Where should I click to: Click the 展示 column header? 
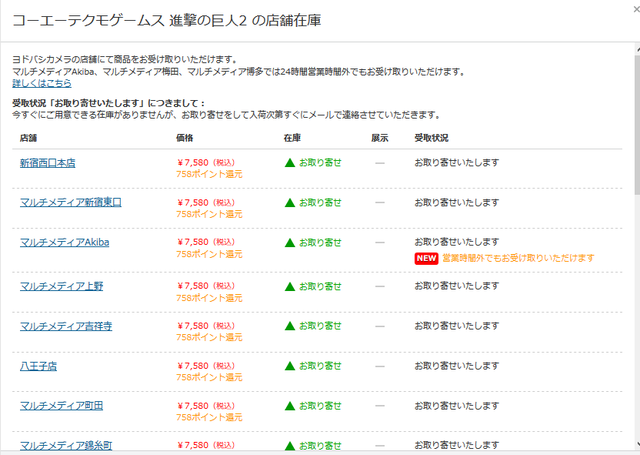[380, 138]
